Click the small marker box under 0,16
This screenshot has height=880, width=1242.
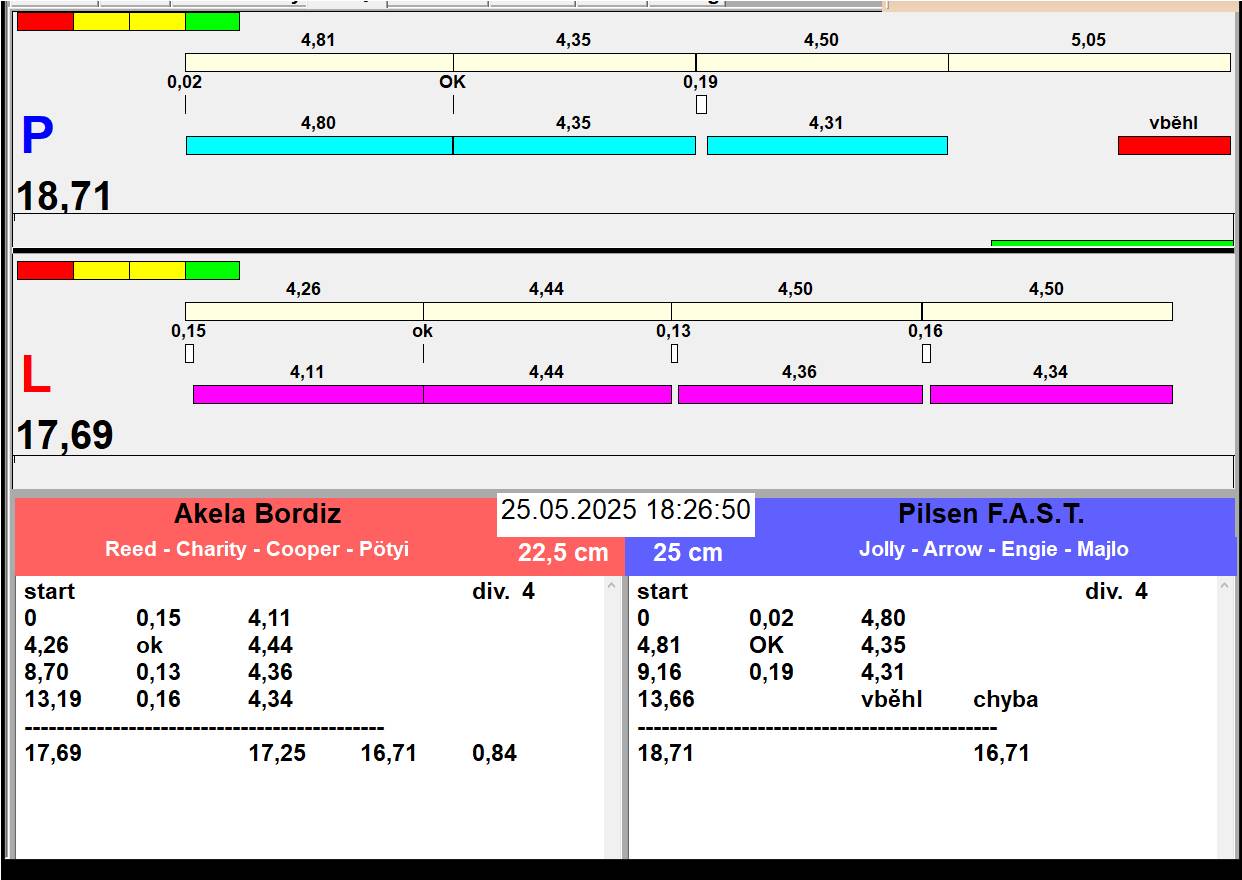pyautogui.click(x=926, y=353)
